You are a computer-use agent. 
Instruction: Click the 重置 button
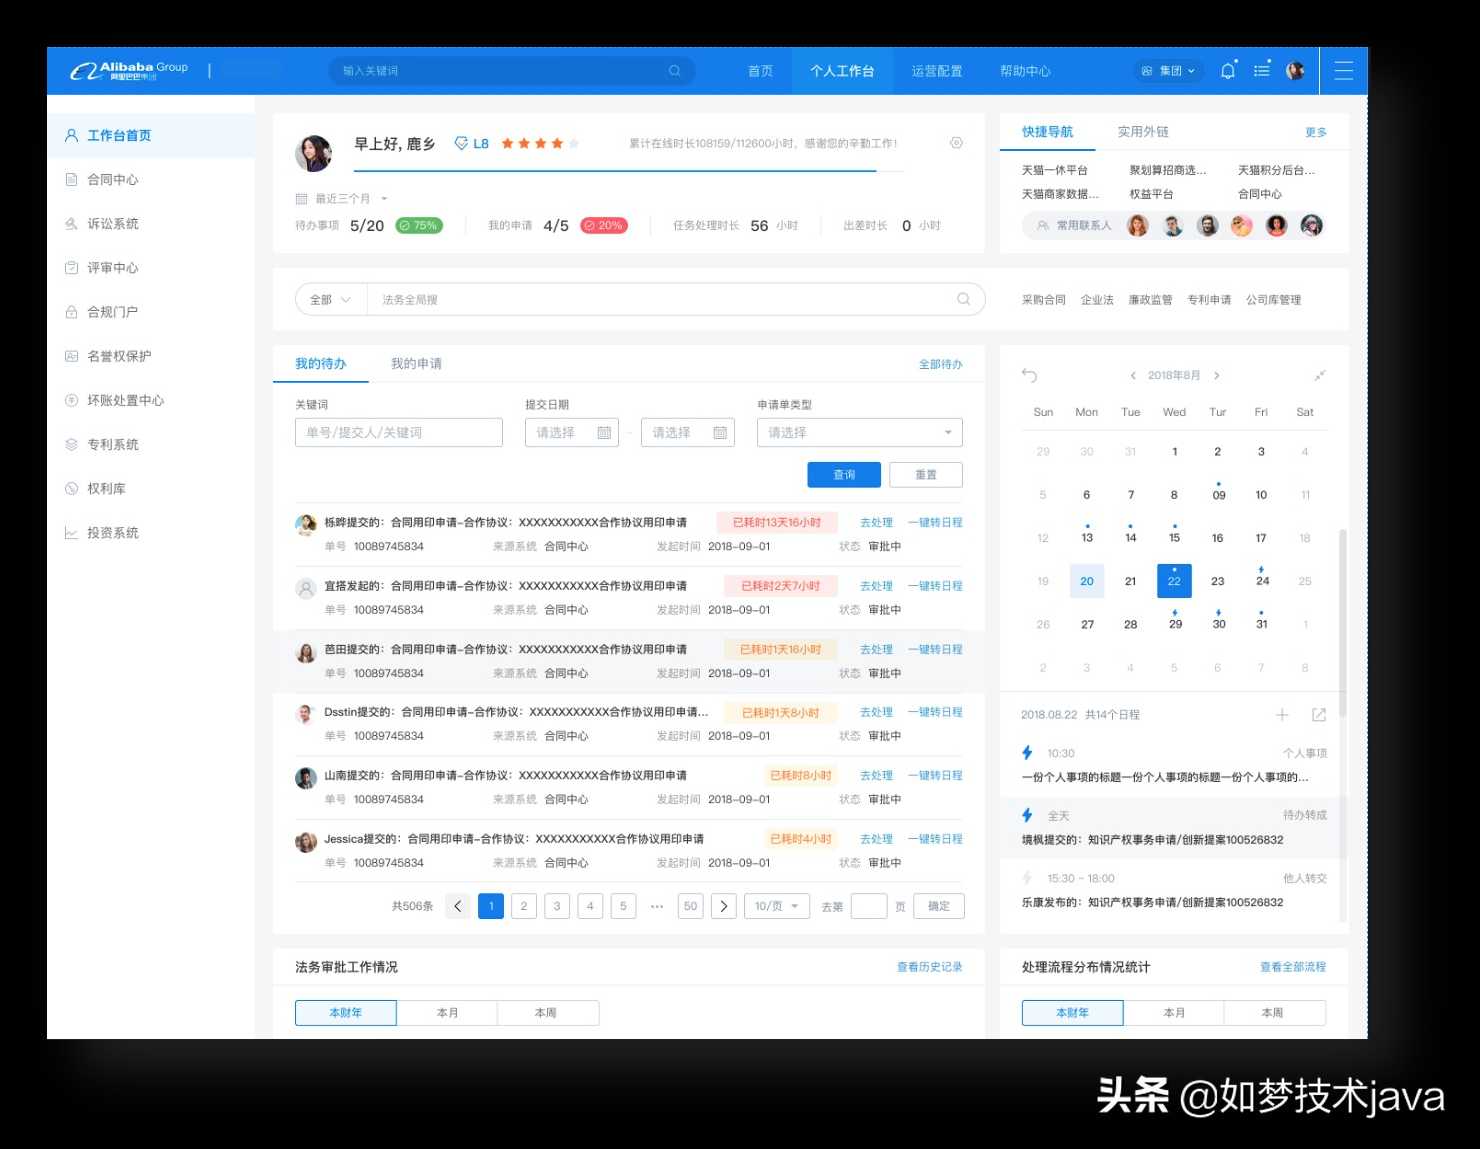click(x=926, y=475)
